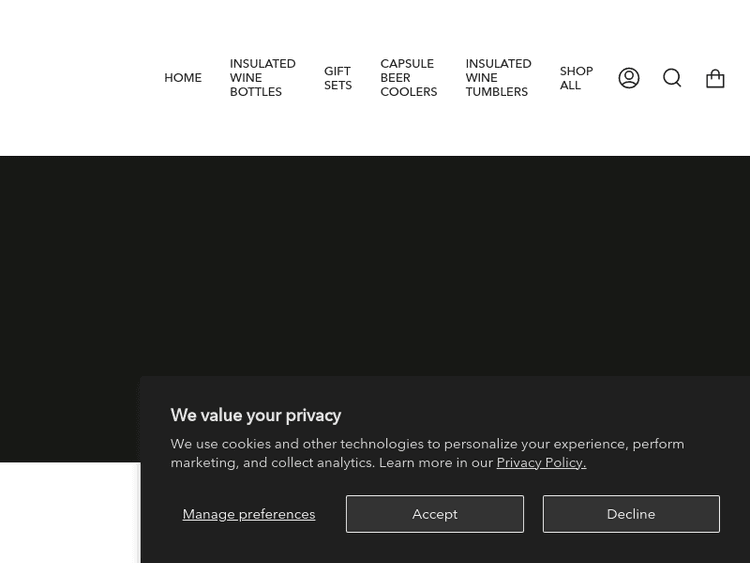Image resolution: width=750 pixels, height=563 pixels.
Task: Open the shopping cart bag icon
Action: pyautogui.click(x=715, y=78)
